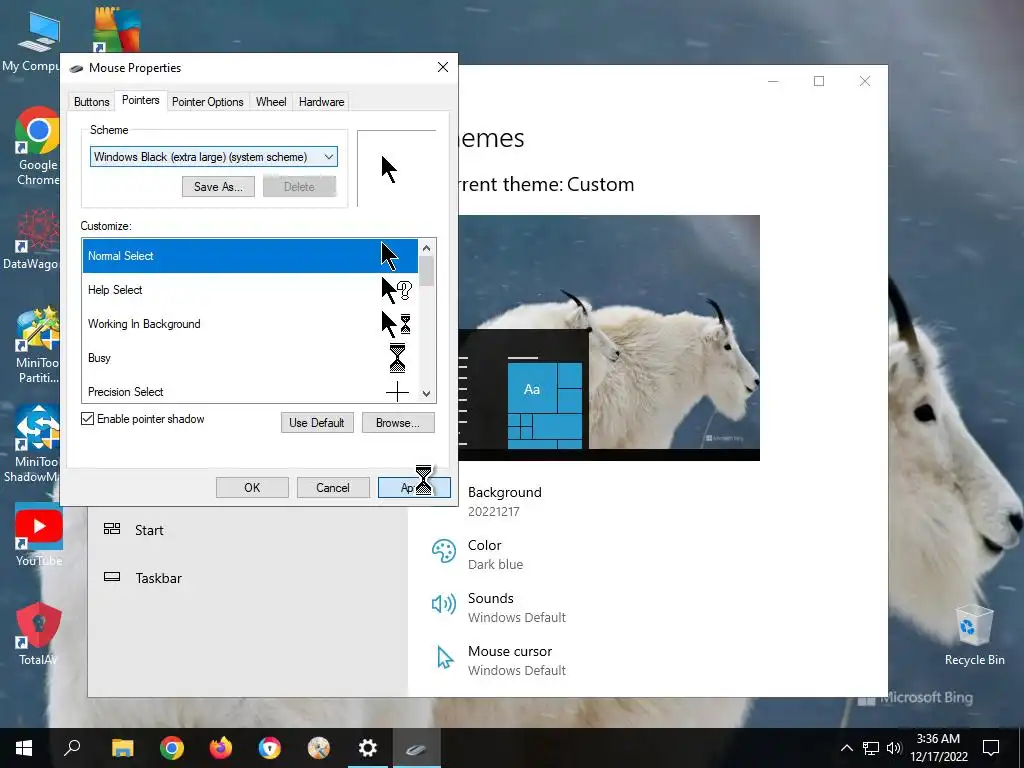Open YouTube desktop shortcut
This screenshot has width=1024, height=768.
(x=39, y=535)
